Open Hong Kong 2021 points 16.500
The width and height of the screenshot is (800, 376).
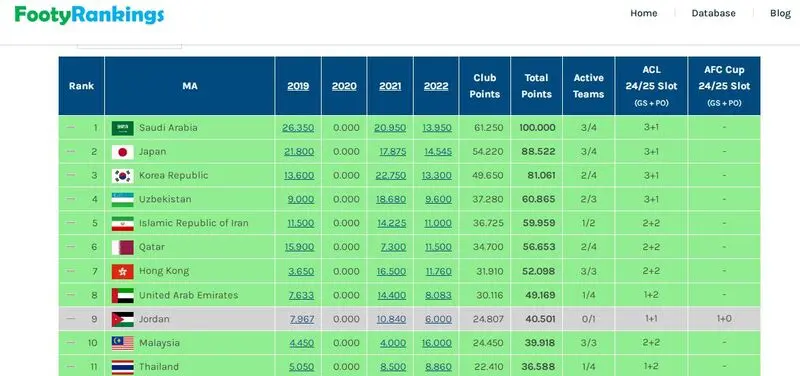[x=391, y=271]
